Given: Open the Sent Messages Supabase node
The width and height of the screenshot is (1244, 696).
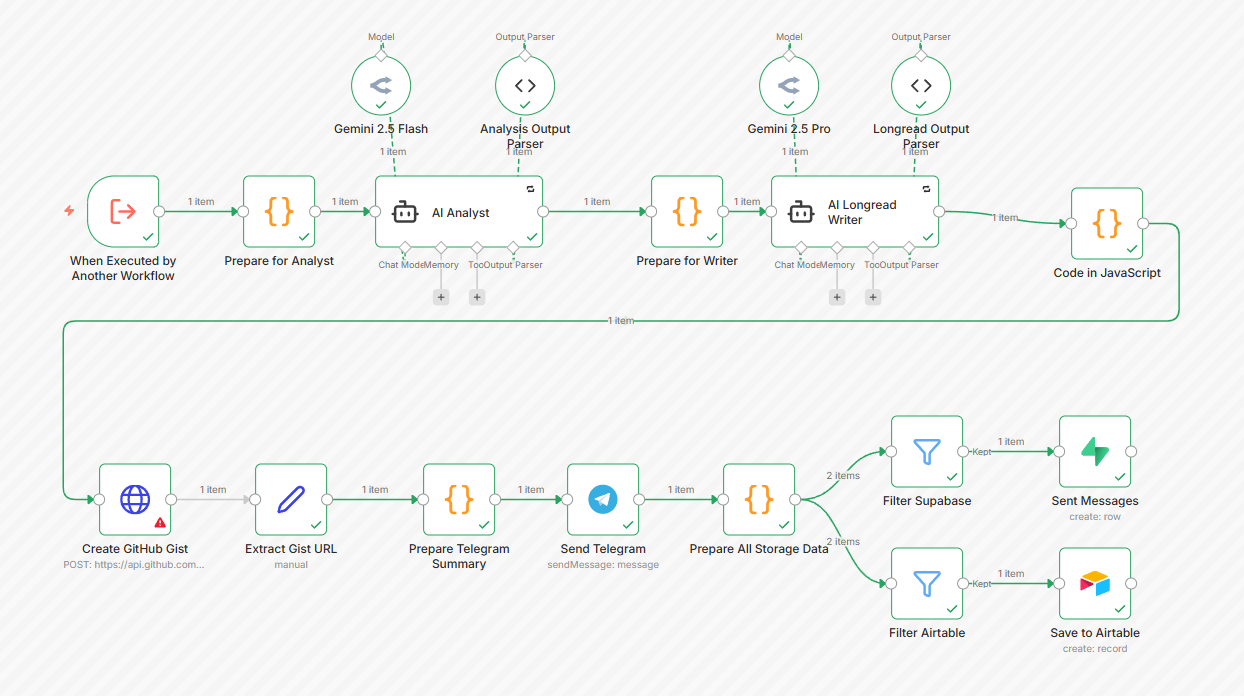Looking at the screenshot, I should 1095,451.
